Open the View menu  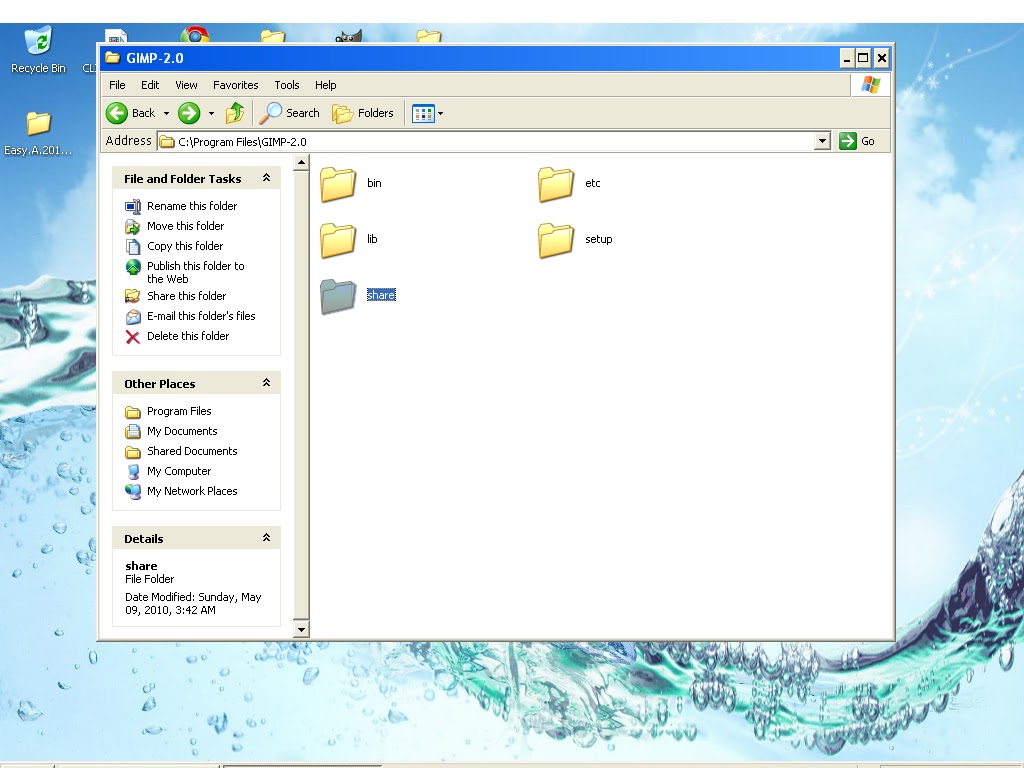coord(185,85)
